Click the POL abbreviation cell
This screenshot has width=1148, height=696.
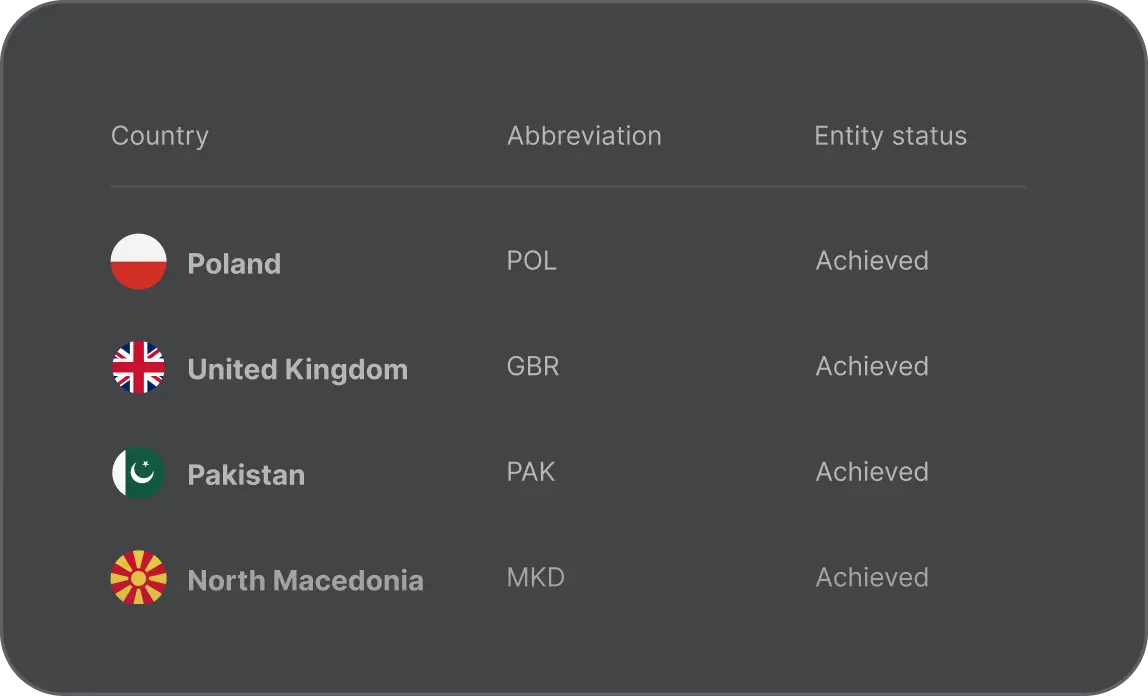click(x=531, y=261)
